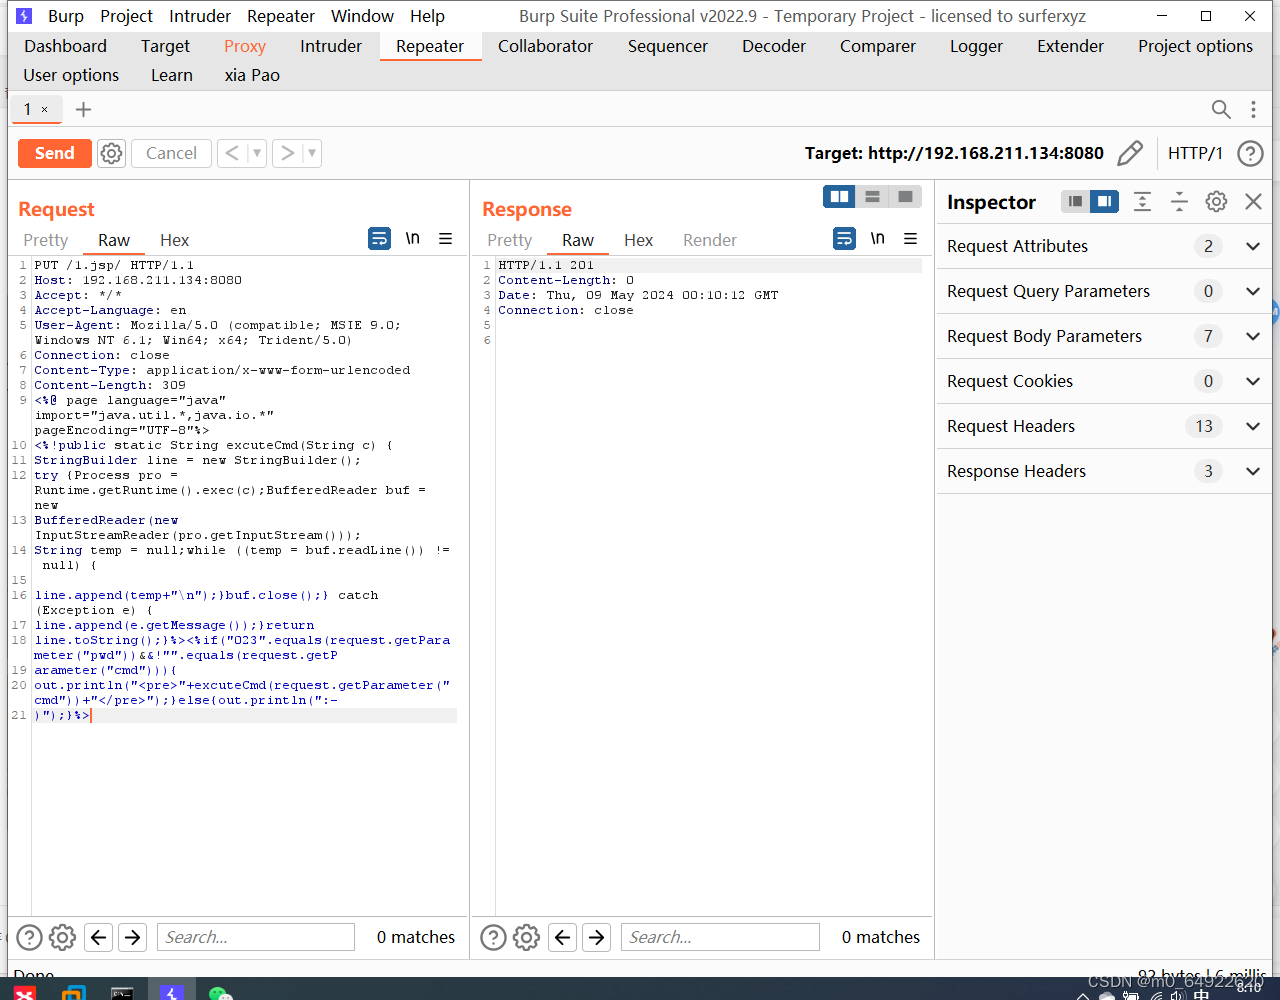Jump to next request search match
Viewport: 1280px width, 1000px height.
tap(132, 937)
